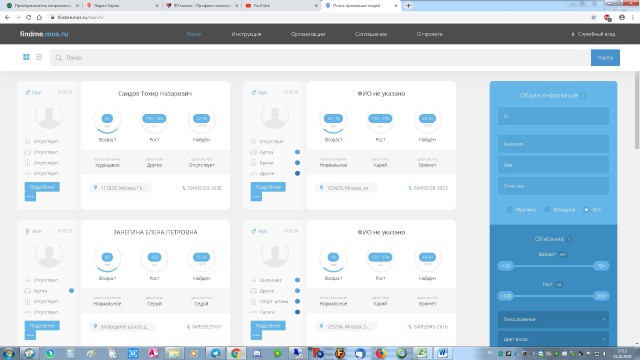Open Поиск navigation menu item

pos(194,34)
